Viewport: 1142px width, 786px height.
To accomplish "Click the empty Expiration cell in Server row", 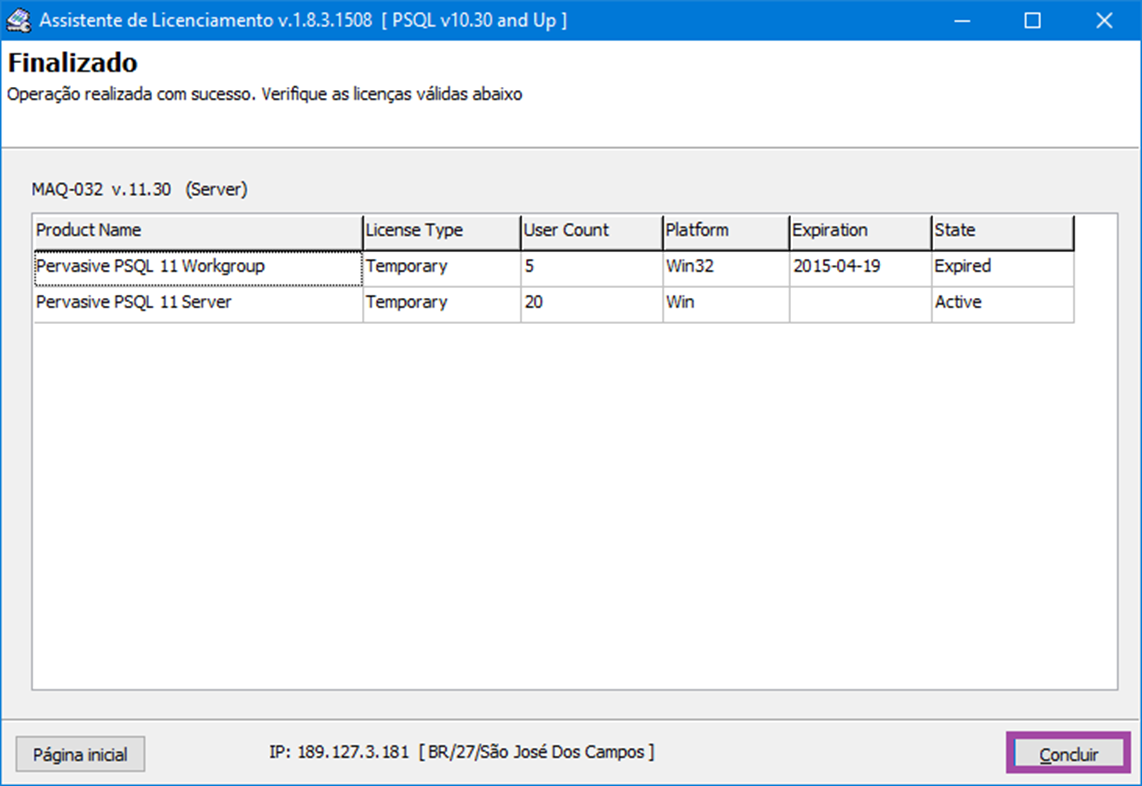I will pyautogui.click(x=860, y=304).
